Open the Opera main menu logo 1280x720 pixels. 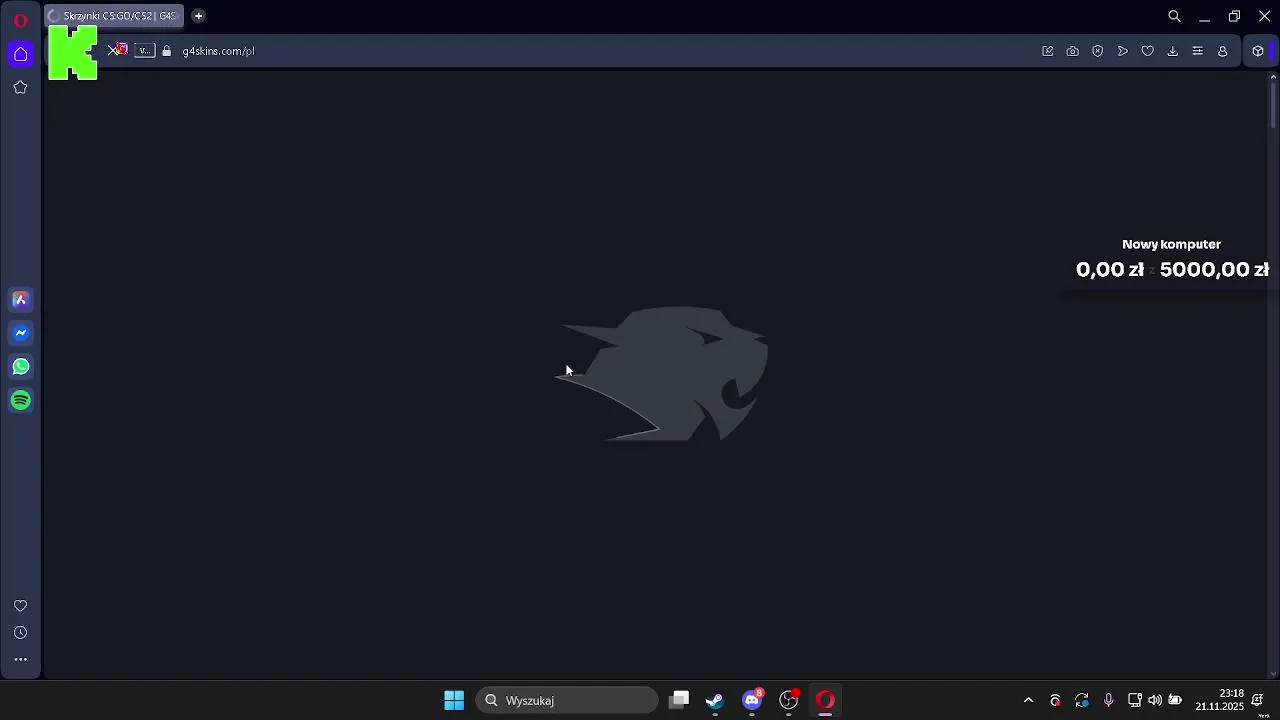click(20, 20)
